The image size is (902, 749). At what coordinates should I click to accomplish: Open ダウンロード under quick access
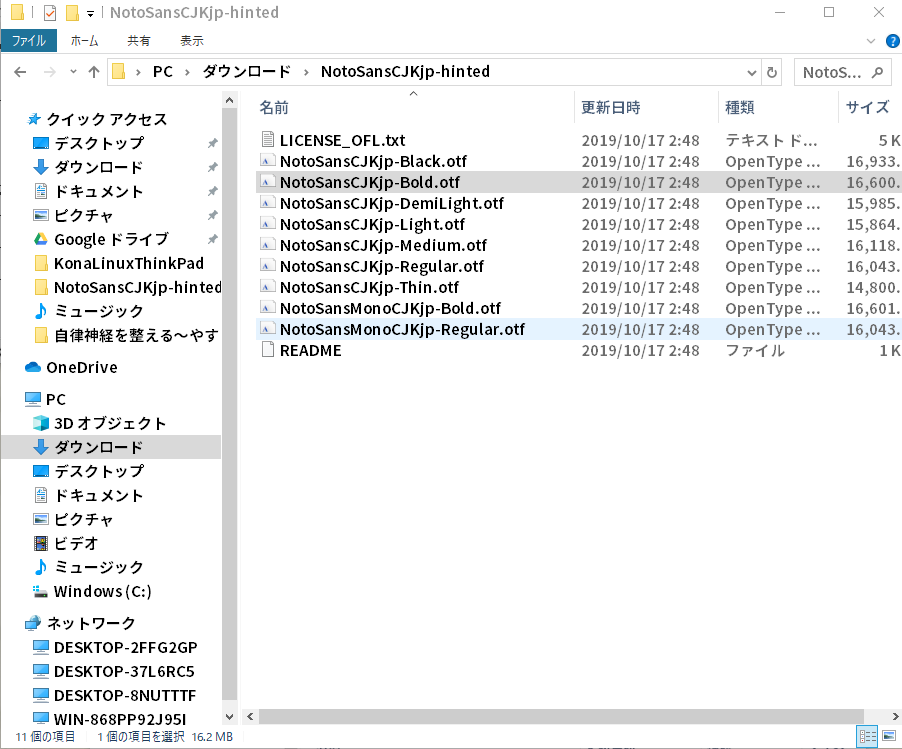pyautogui.click(x=98, y=167)
